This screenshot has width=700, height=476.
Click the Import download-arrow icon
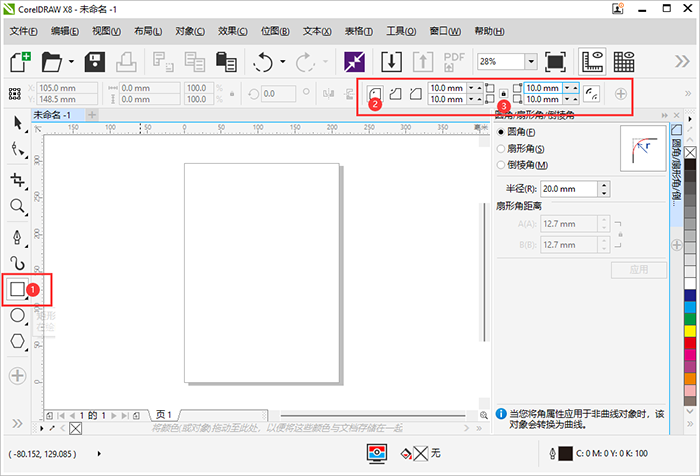point(391,61)
